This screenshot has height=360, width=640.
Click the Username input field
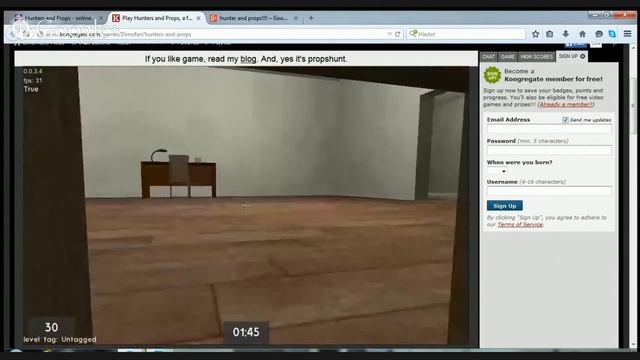coord(549,191)
